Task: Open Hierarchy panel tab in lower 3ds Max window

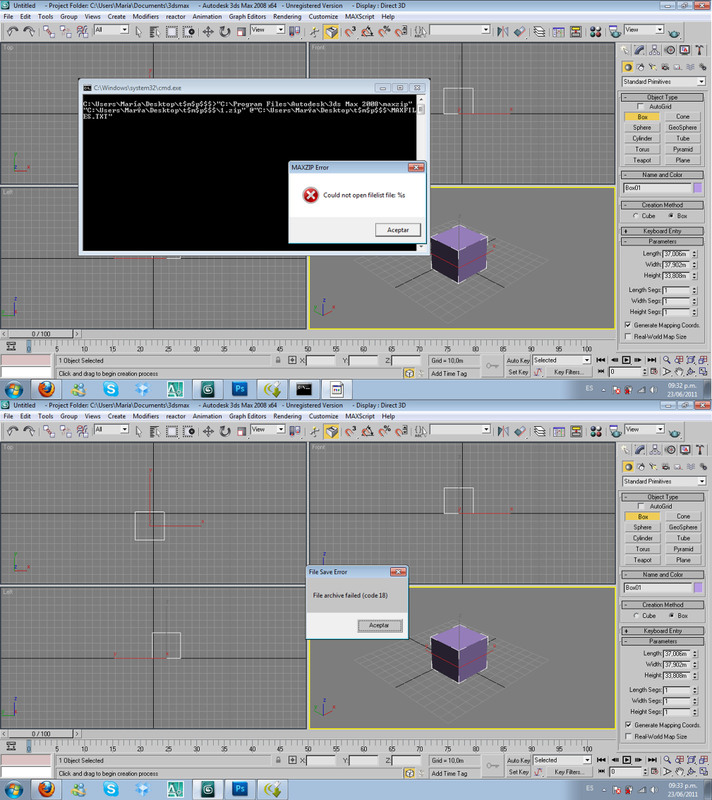Action: pyautogui.click(x=655, y=450)
